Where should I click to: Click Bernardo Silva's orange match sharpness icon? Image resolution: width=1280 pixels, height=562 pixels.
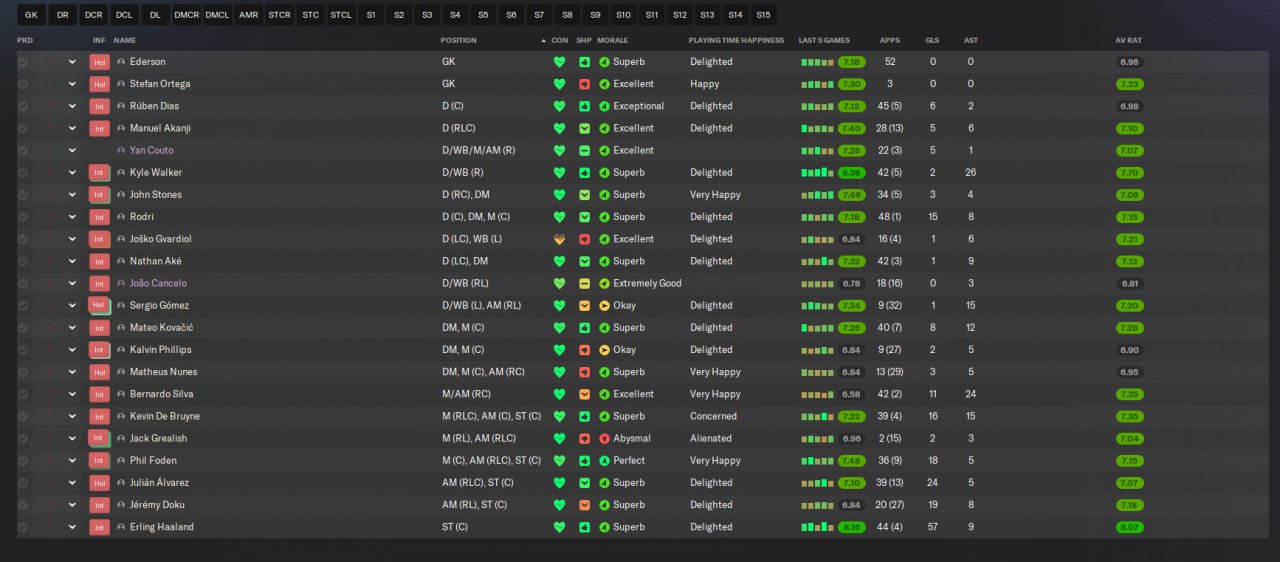click(584, 394)
